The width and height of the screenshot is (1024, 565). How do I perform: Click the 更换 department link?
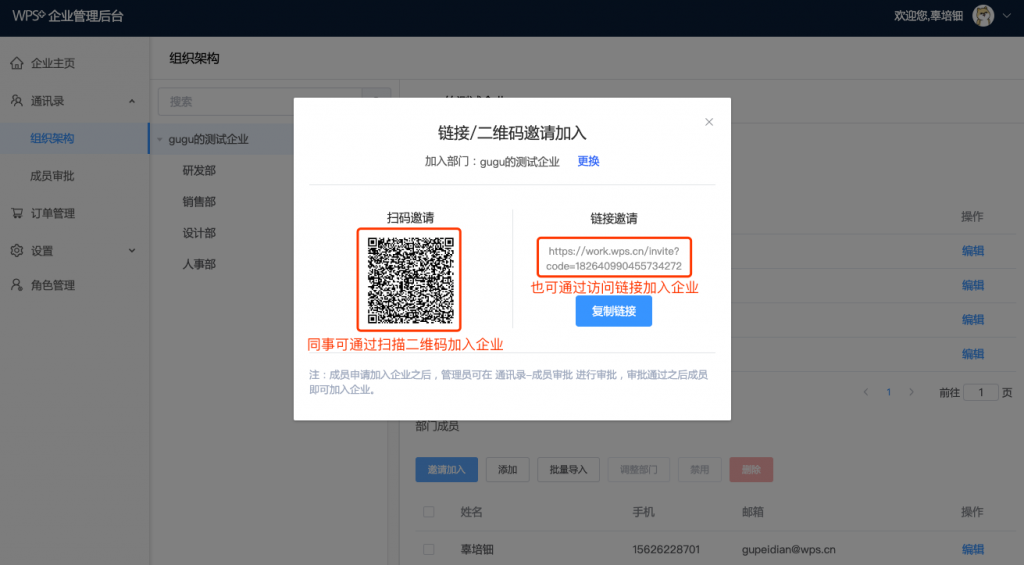pyautogui.click(x=588, y=161)
